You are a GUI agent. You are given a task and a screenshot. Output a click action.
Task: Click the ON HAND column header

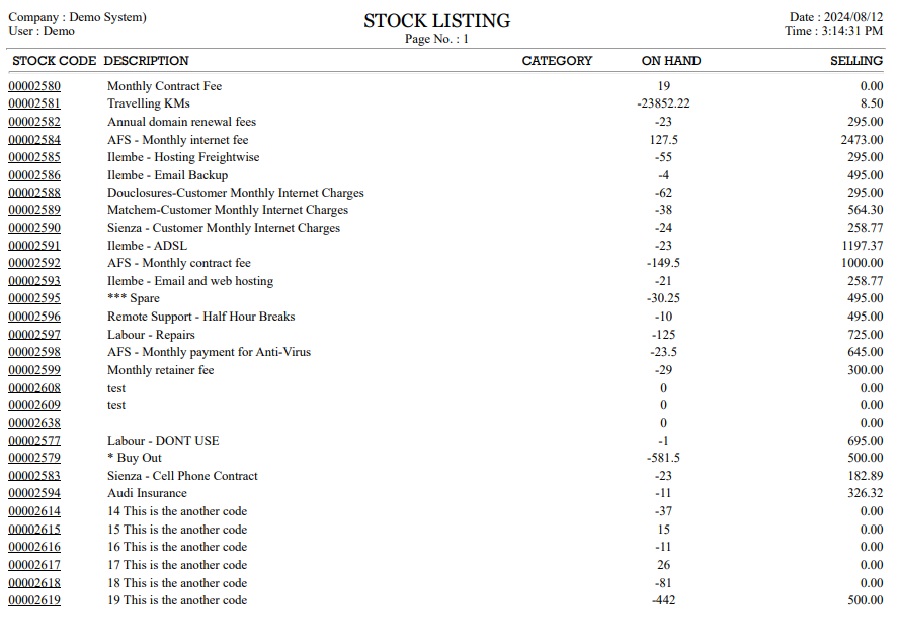click(x=671, y=61)
